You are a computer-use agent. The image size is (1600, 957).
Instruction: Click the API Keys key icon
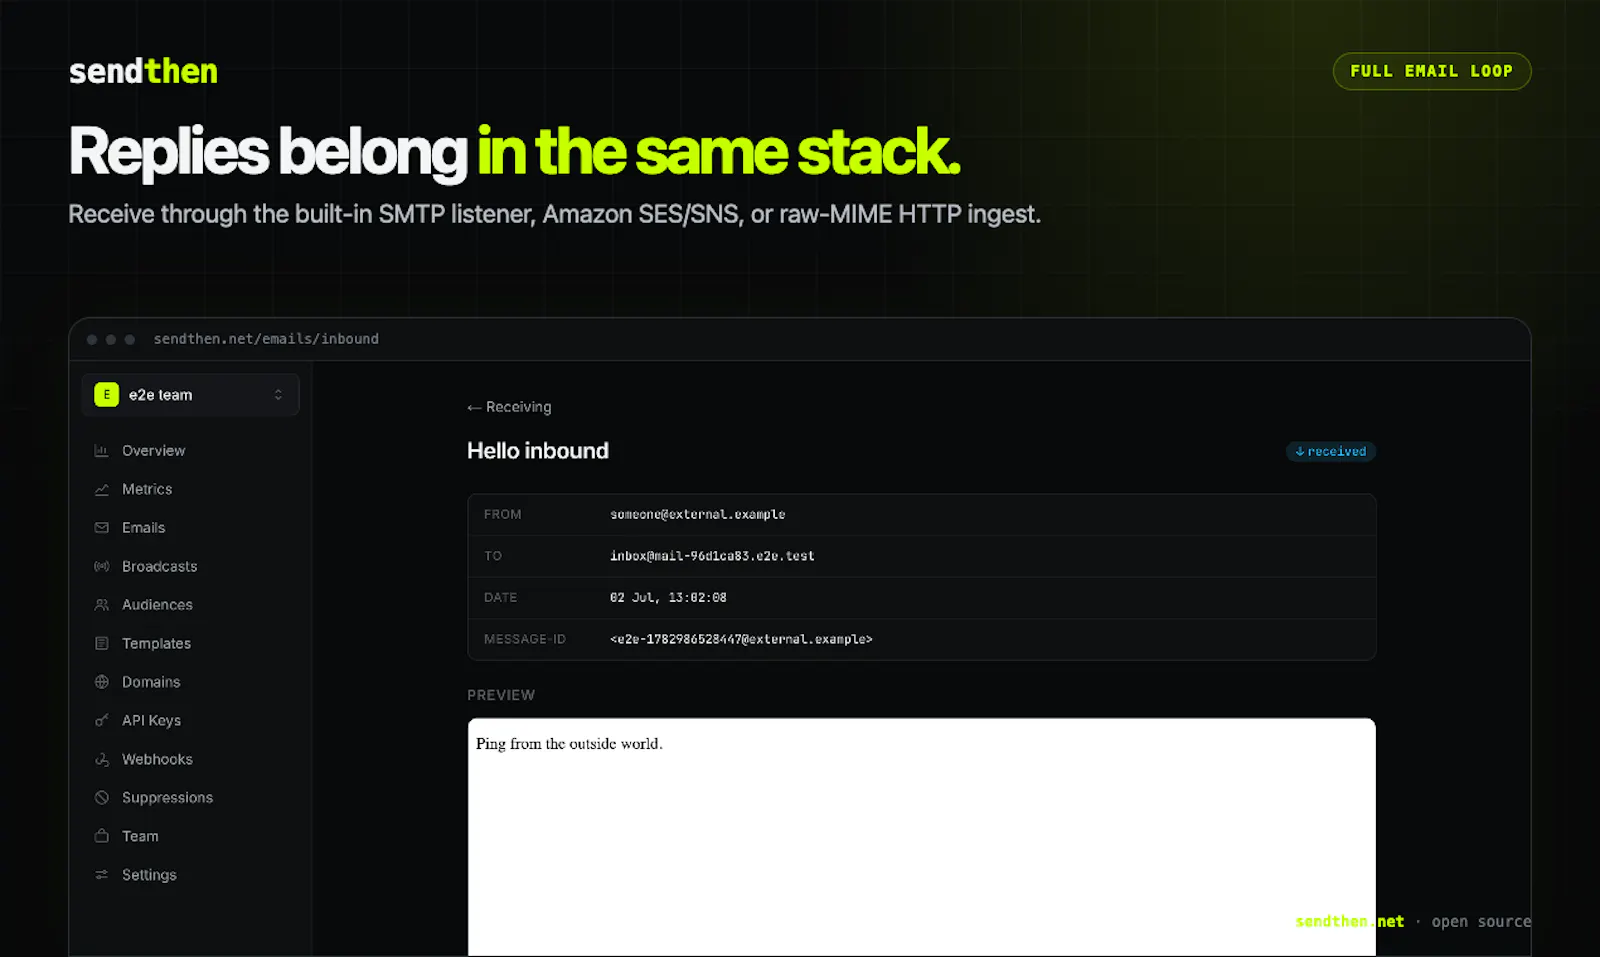click(x=101, y=720)
